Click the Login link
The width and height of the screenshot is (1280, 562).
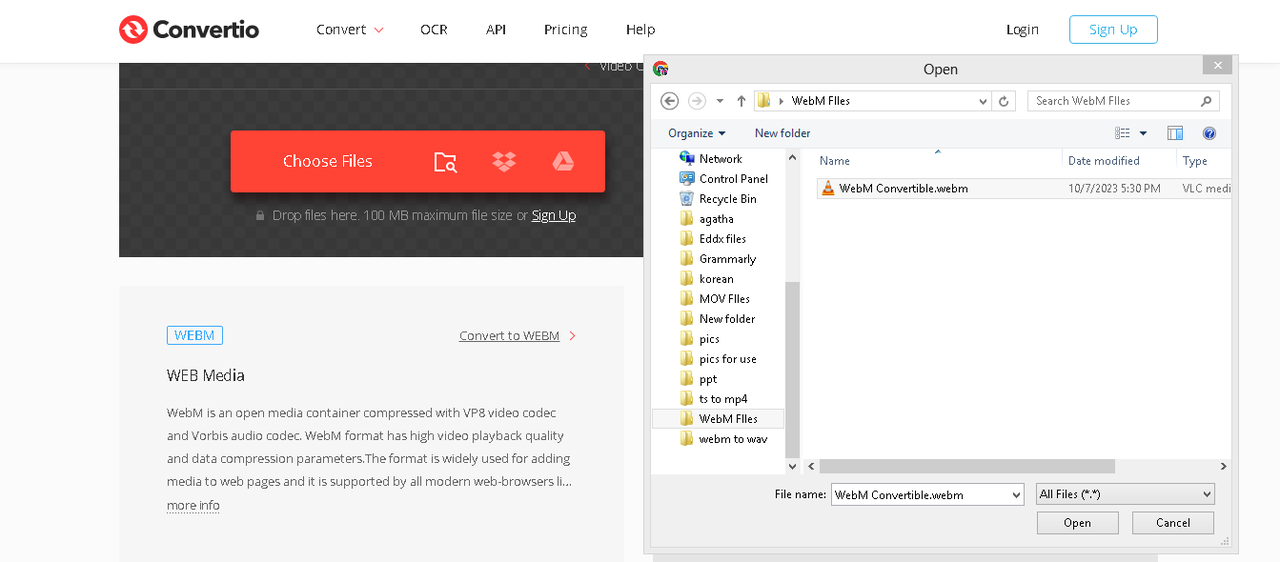[1022, 30]
